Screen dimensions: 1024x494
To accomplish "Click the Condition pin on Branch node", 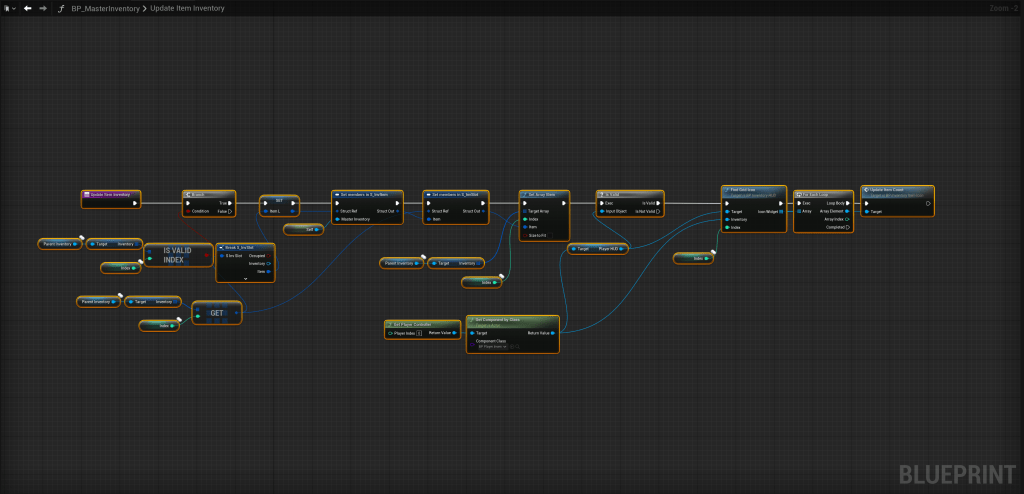I will 188,211.
